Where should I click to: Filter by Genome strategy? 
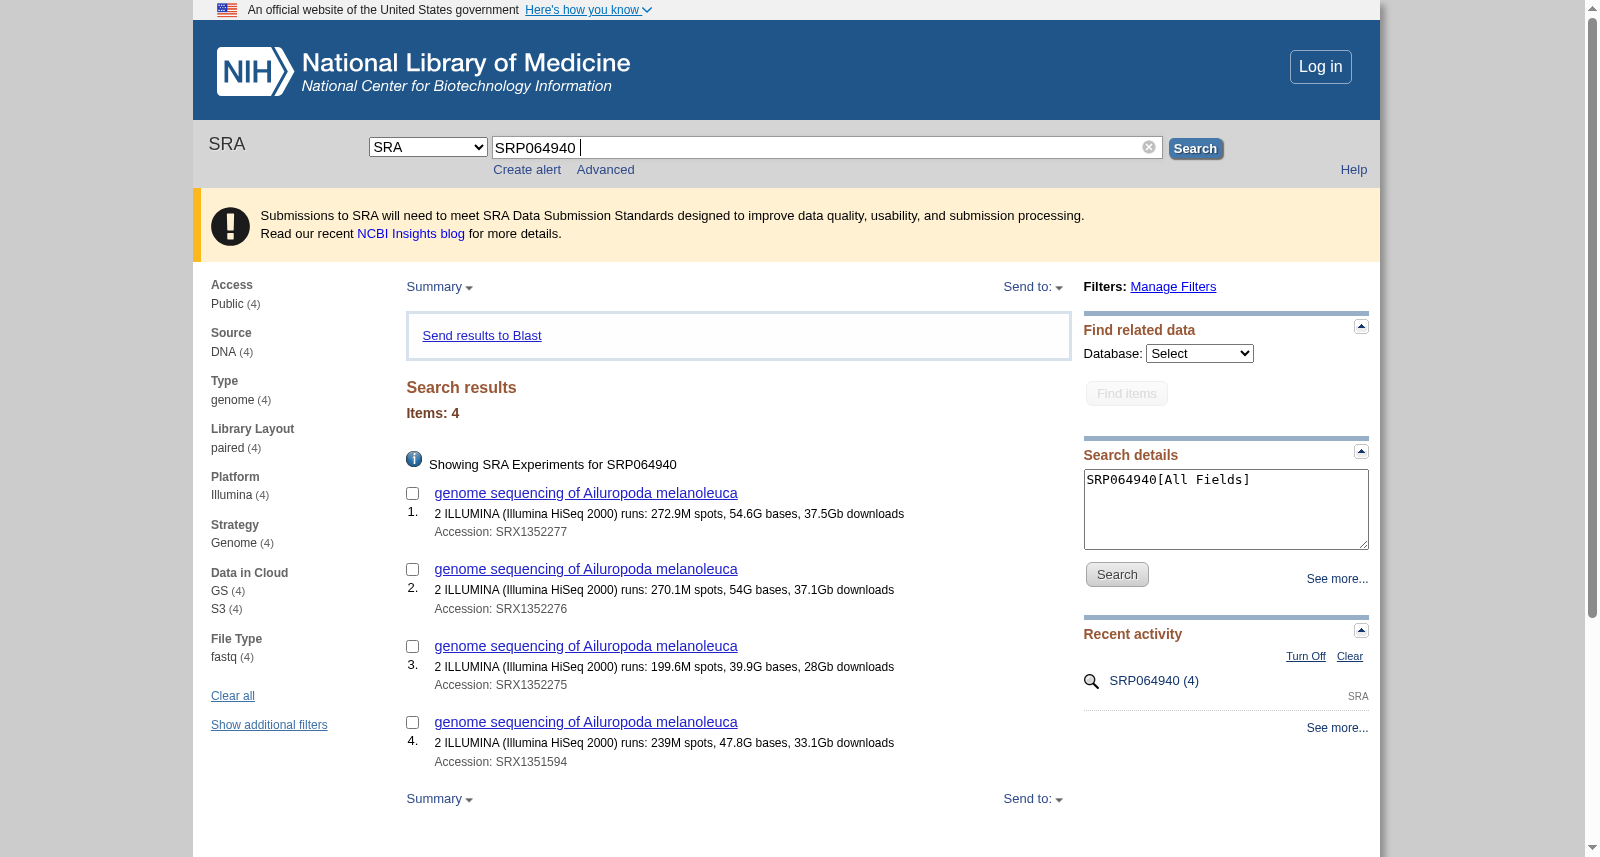(x=234, y=543)
